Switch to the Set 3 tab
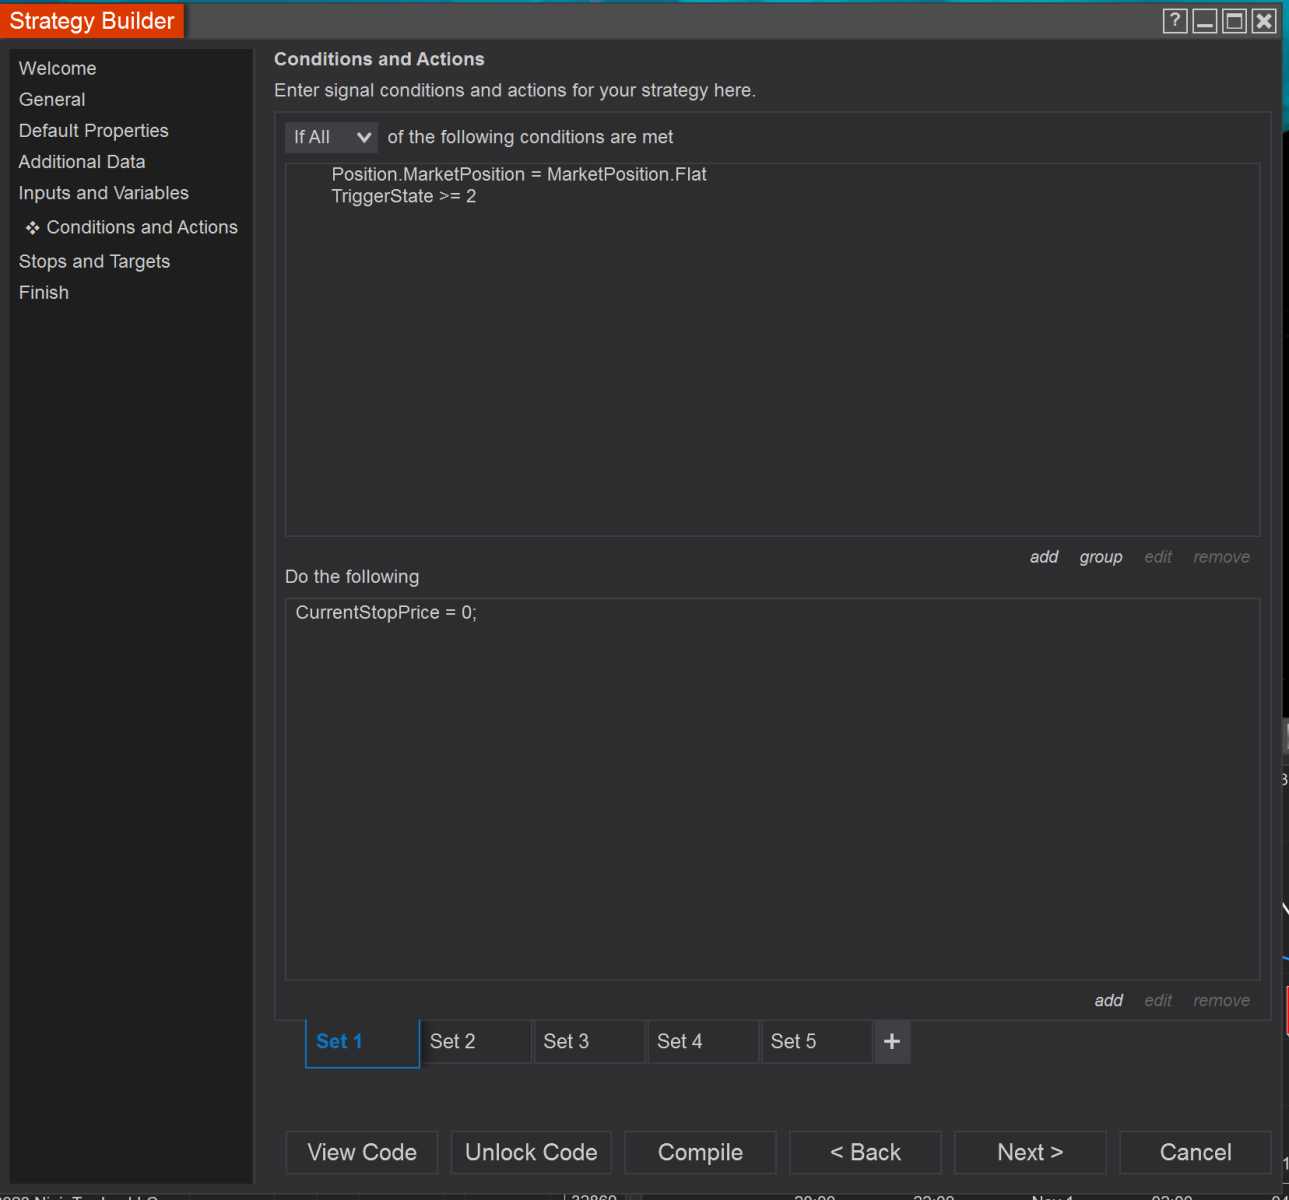1289x1200 pixels. tap(589, 1042)
